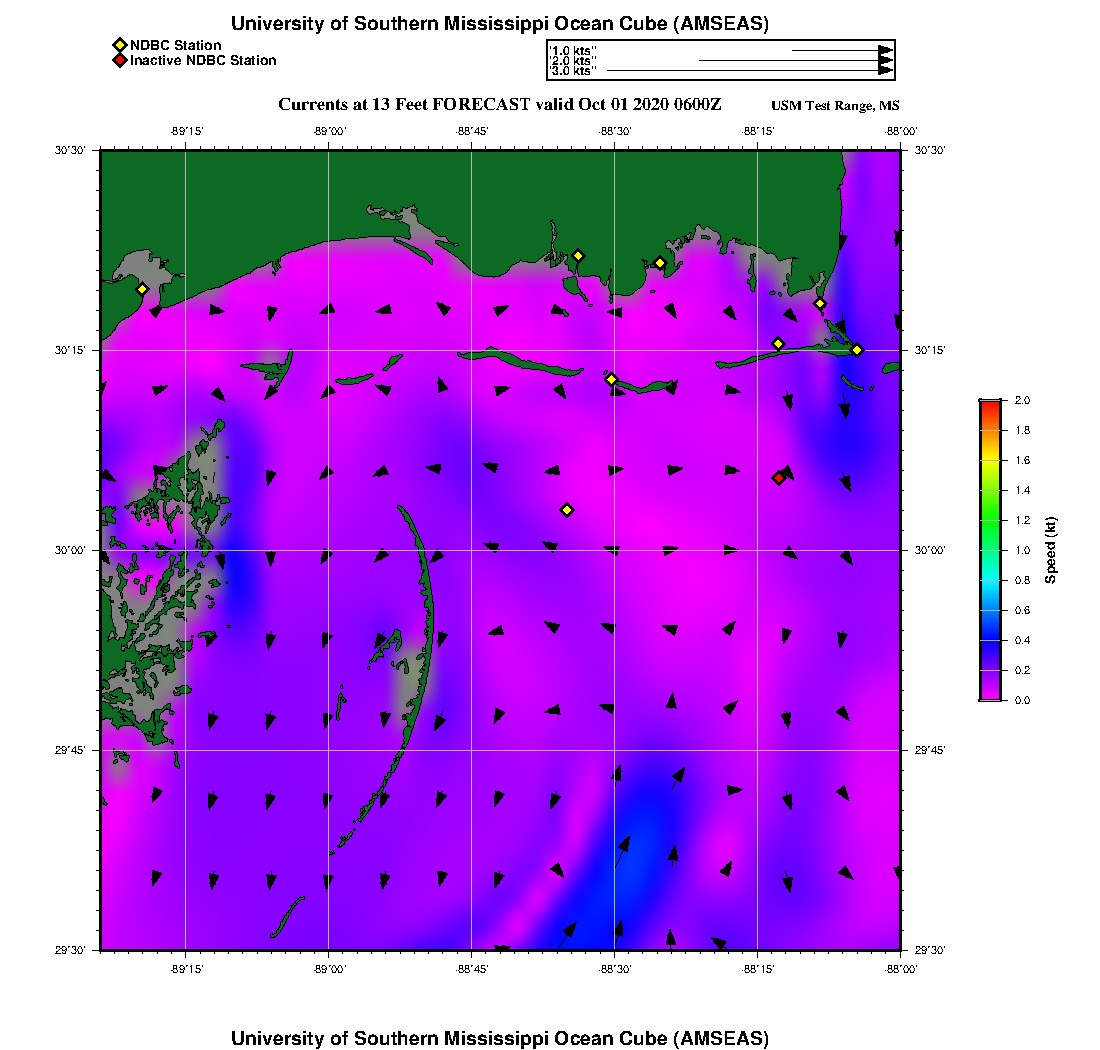The height and width of the screenshot is (1050, 1100).
Task: Click the 'USM Test Range, MS' label
Action: click(835, 107)
